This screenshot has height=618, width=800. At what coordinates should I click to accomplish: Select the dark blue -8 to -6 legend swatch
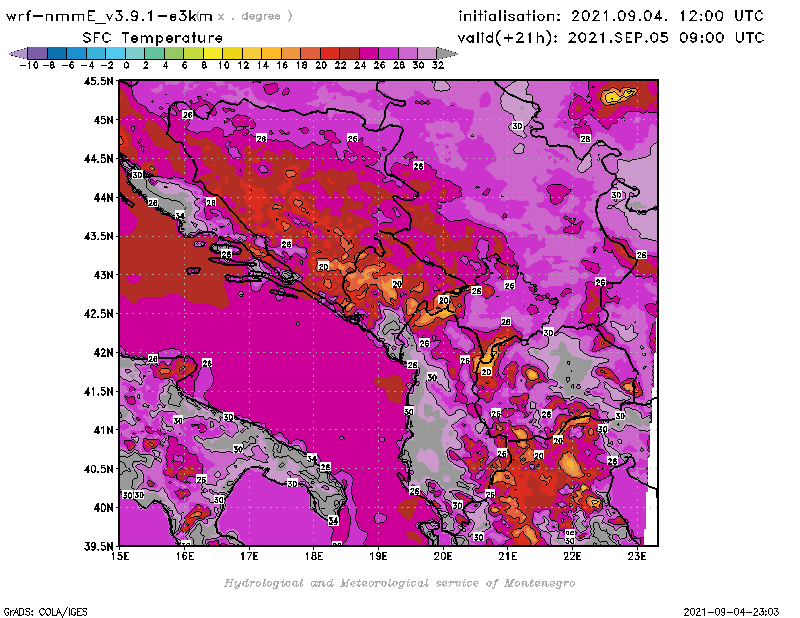coord(57,53)
